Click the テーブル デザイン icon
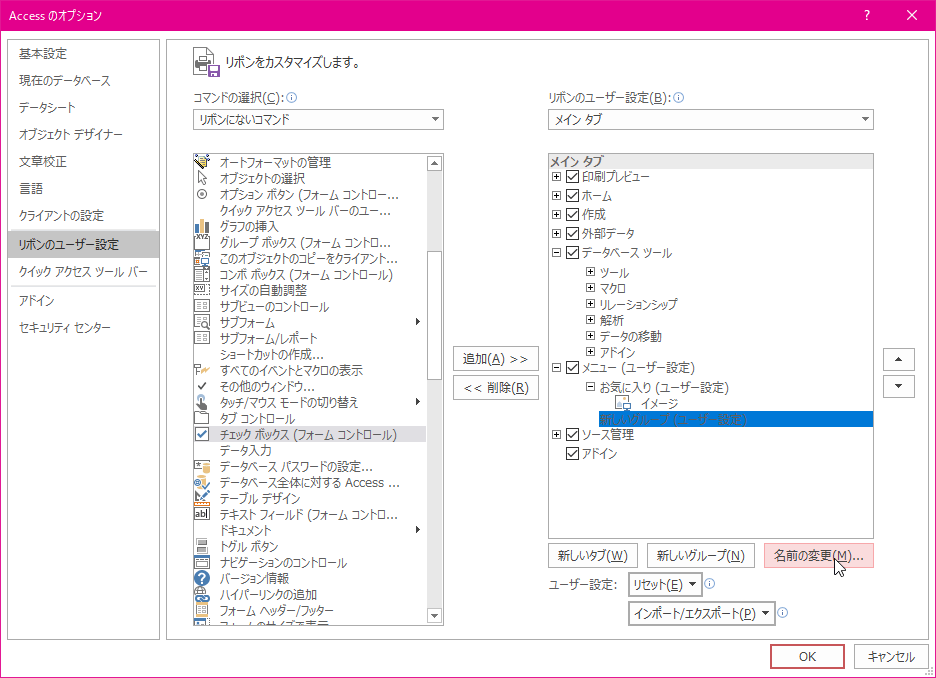Image resolution: width=936 pixels, height=678 pixels. click(x=202, y=498)
